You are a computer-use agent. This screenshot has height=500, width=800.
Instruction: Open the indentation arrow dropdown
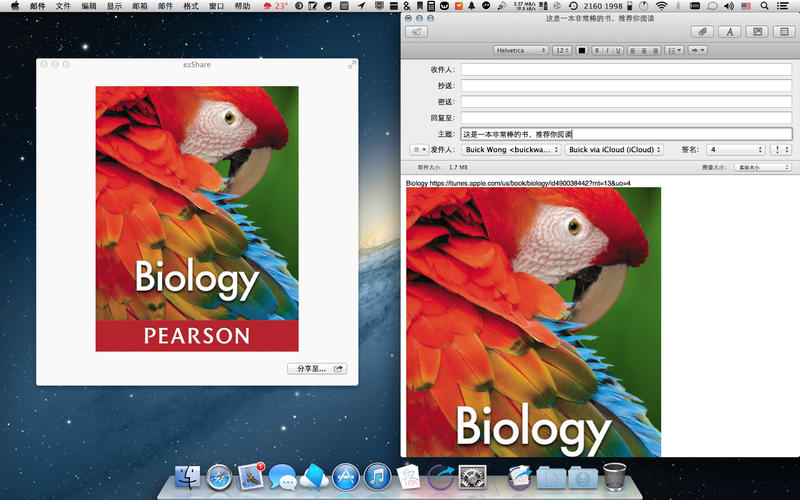pos(697,50)
